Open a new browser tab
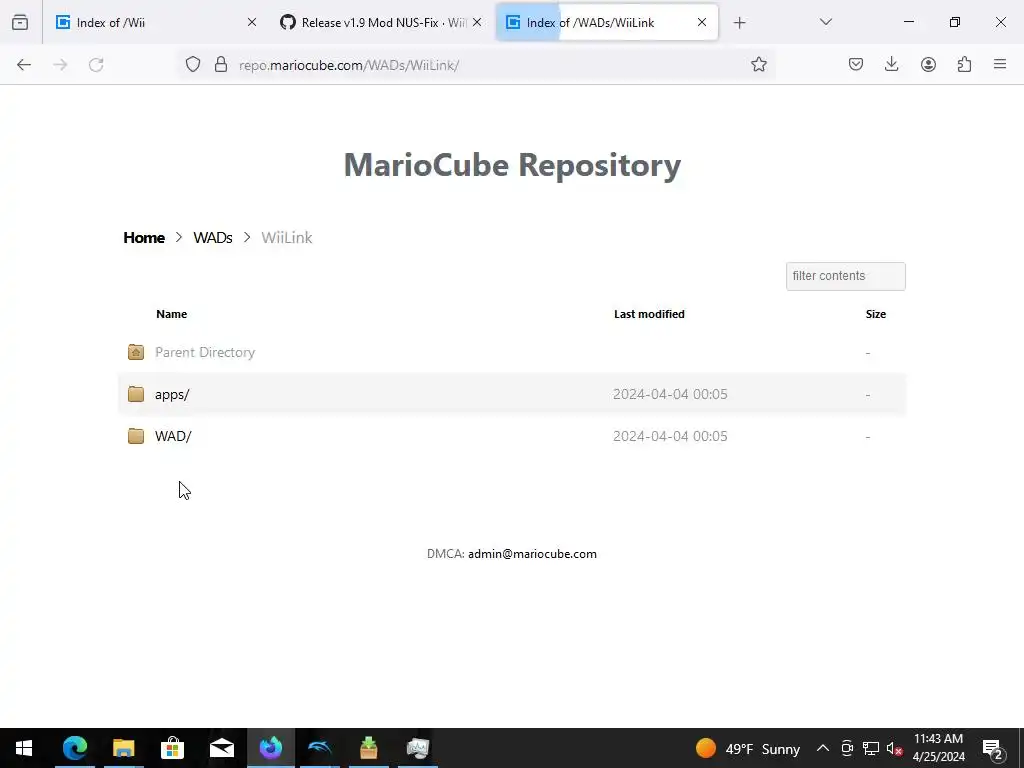Image resolution: width=1024 pixels, height=768 pixels. tap(739, 23)
